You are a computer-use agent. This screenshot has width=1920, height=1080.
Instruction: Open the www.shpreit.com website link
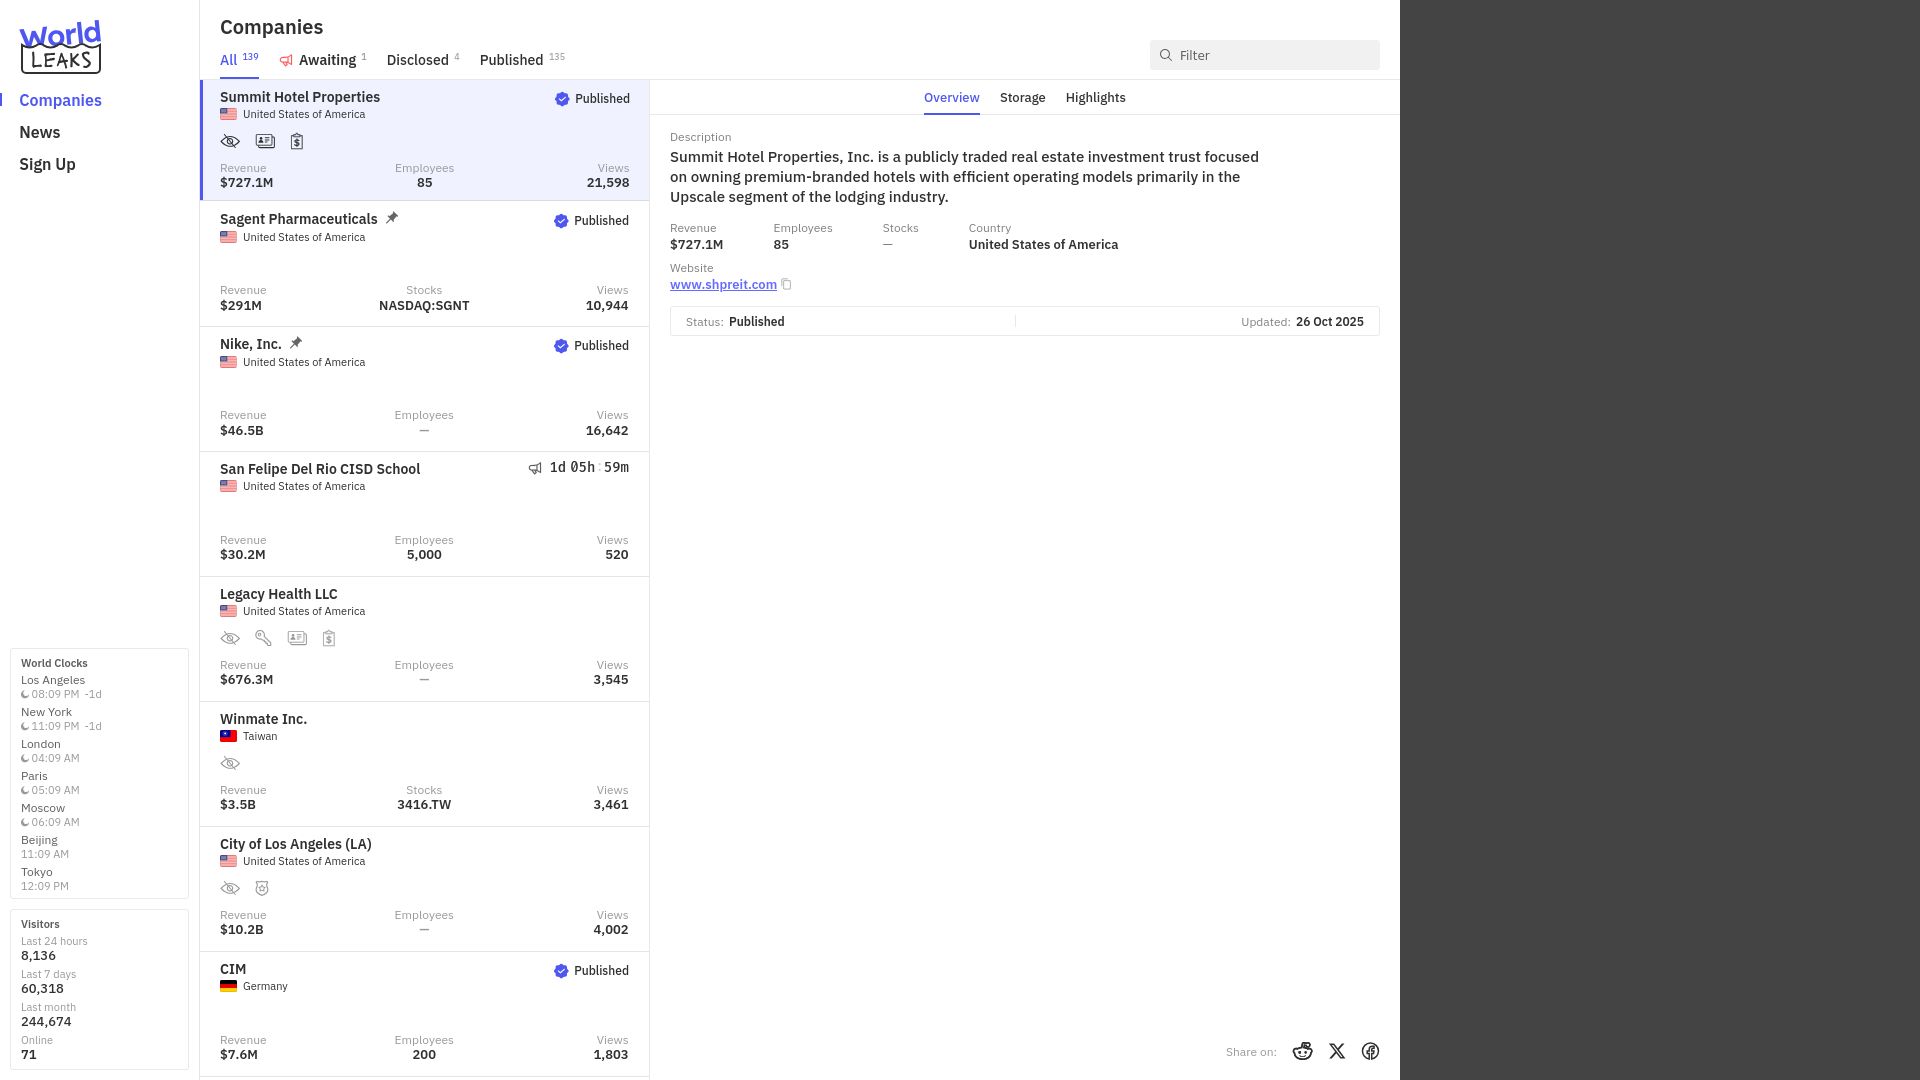pos(723,285)
